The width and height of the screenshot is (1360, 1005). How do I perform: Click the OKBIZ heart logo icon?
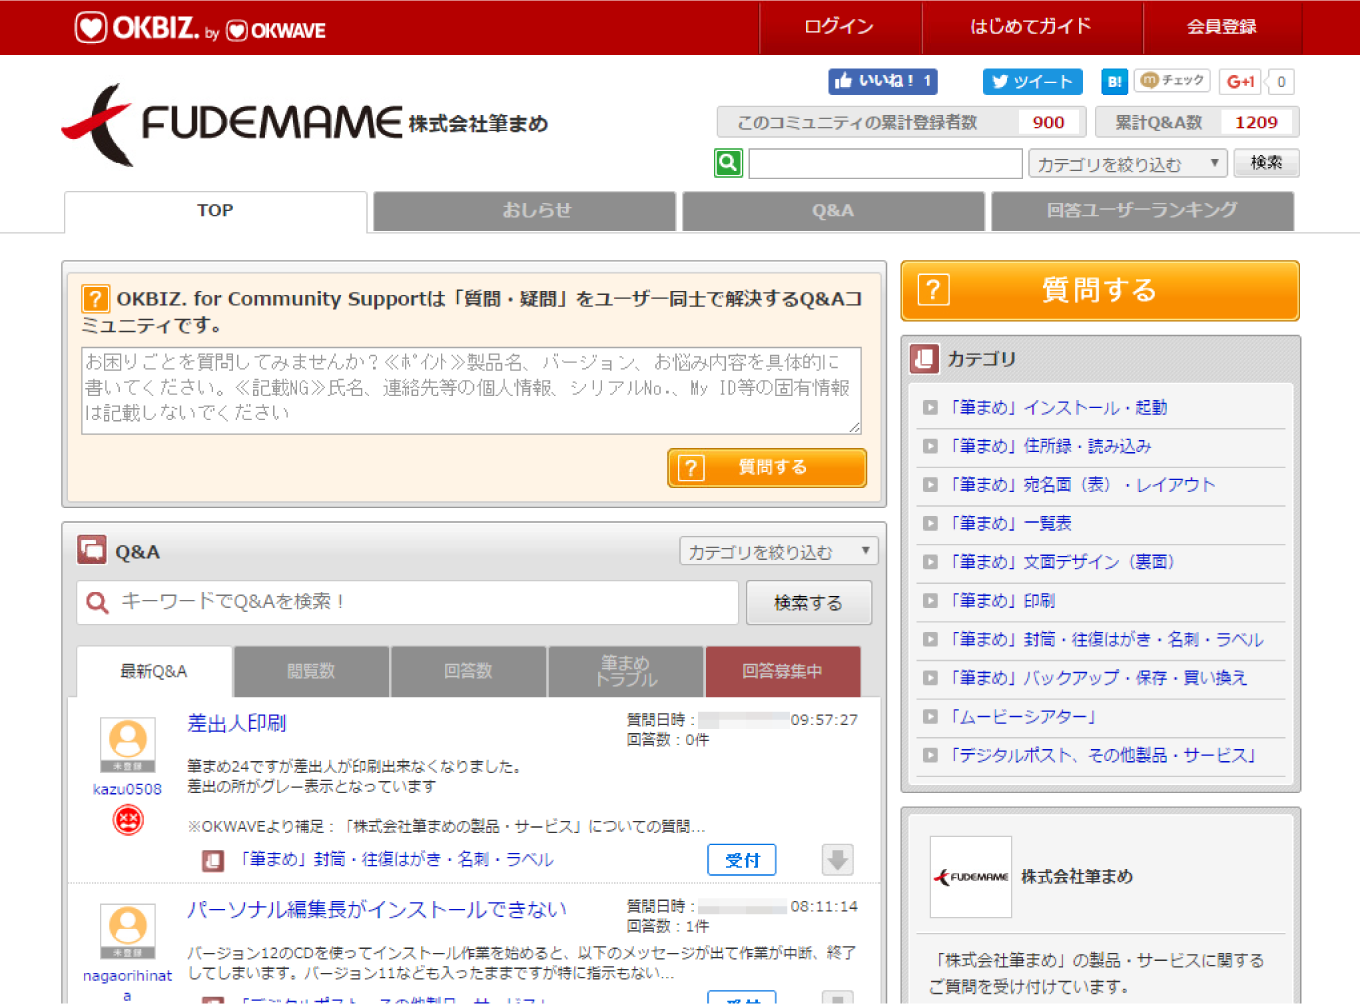[x=91, y=27]
